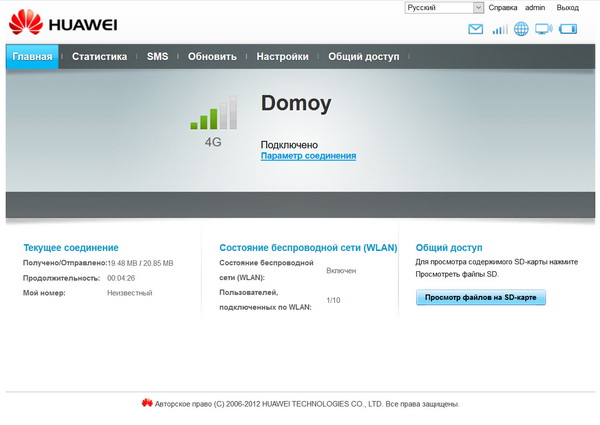The width and height of the screenshot is (600, 425).
Task: Click the unread SMS envelope icon
Action: (476, 29)
